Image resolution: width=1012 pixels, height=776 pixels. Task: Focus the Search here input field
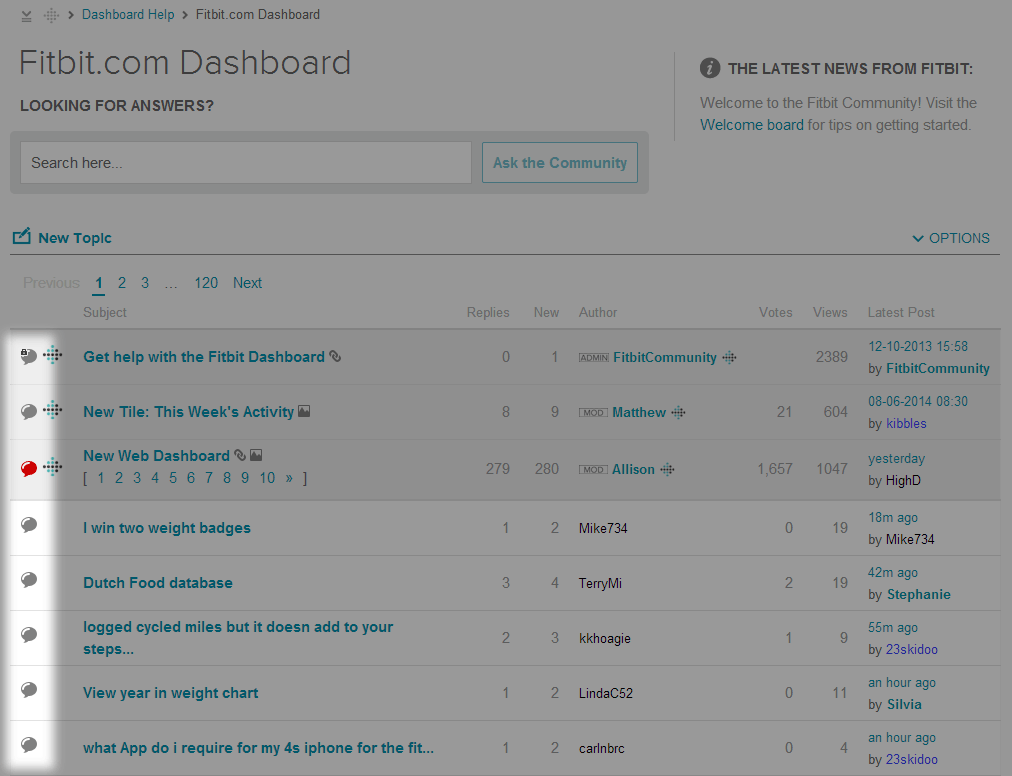coord(245,163)
